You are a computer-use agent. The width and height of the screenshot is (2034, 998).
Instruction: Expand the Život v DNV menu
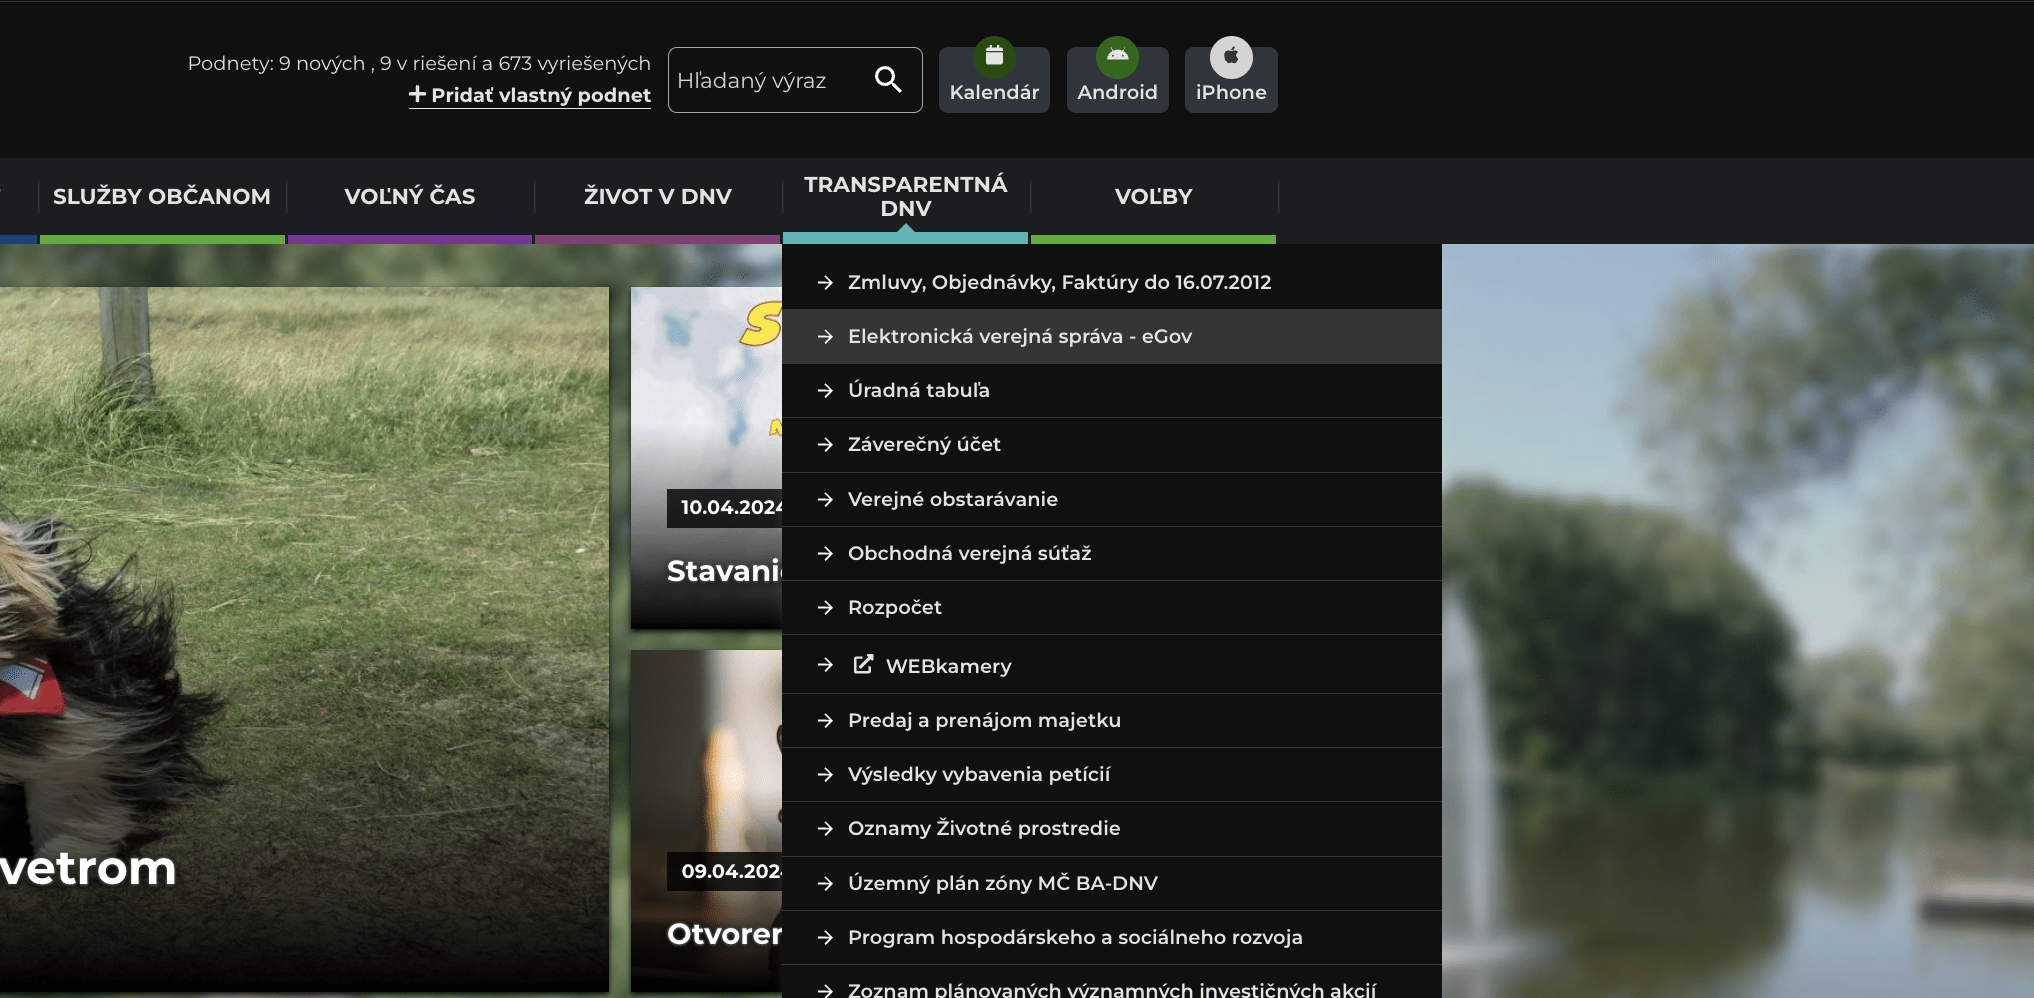[657, 197]
